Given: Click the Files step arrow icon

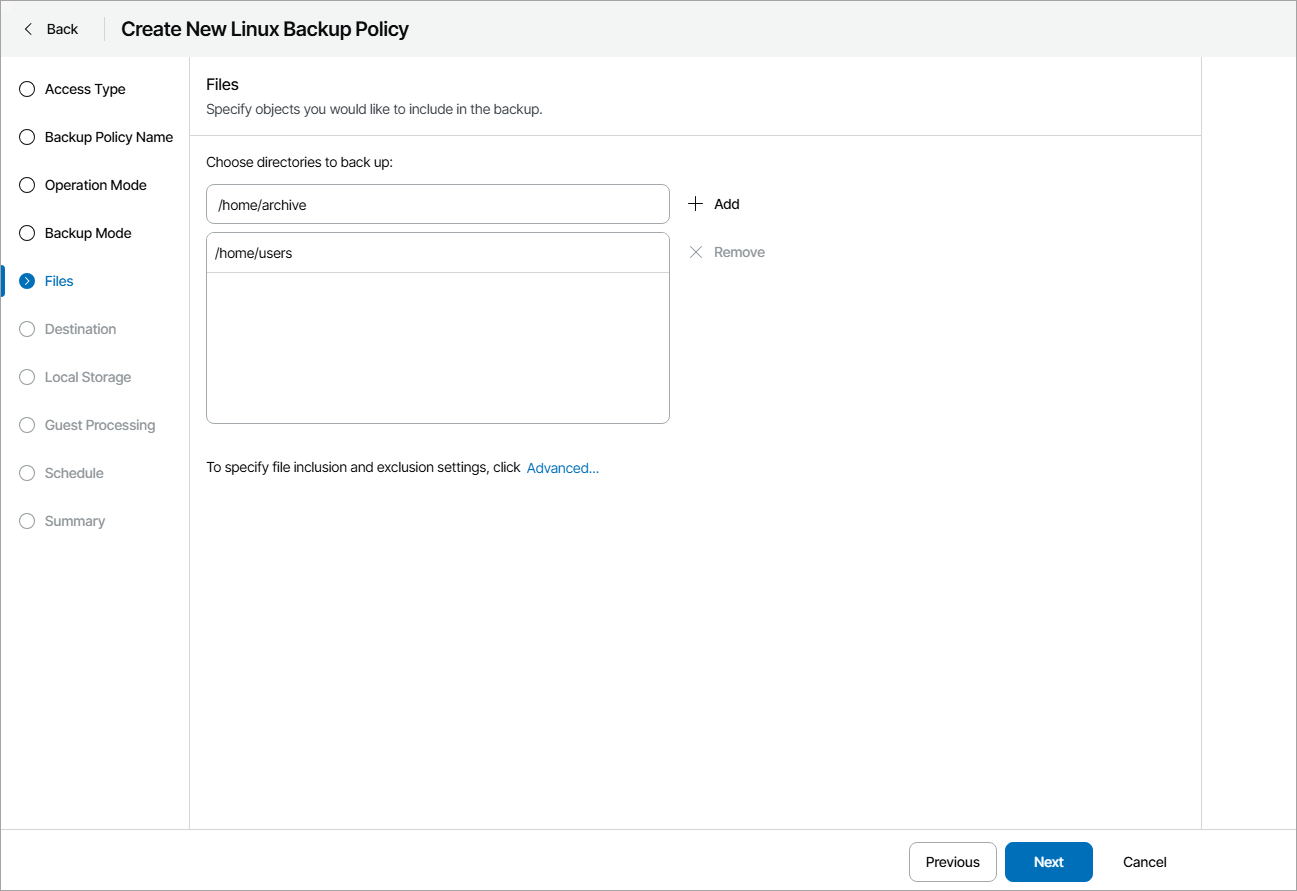Looking at the screenshot, I should tap(27, 281).
